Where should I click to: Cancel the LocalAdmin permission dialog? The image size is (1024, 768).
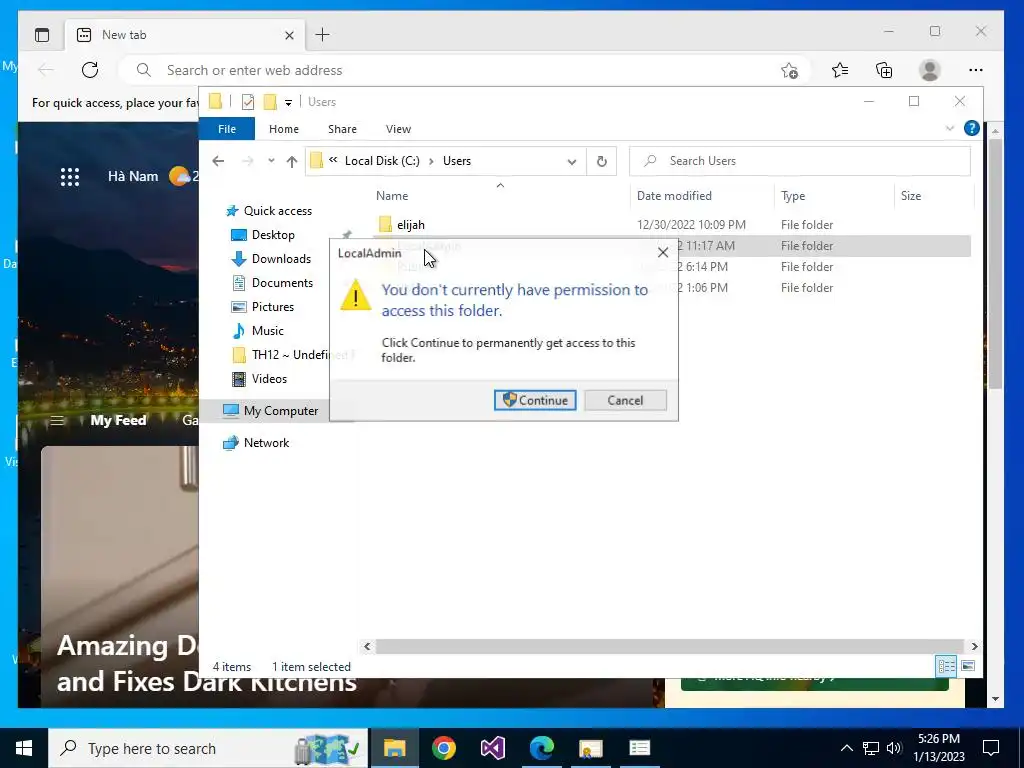pyautogui.click(x=625, y=400)
